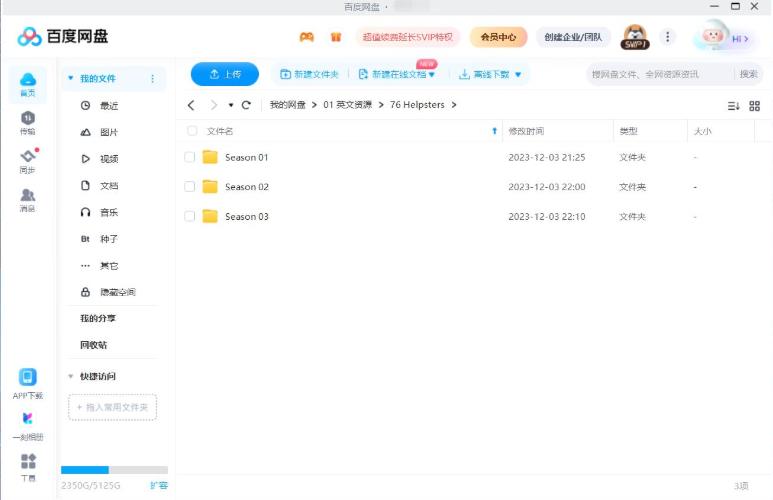773x500 pixels.
Task: Open the Season 03 folder icon
Action: coord(210,216)
